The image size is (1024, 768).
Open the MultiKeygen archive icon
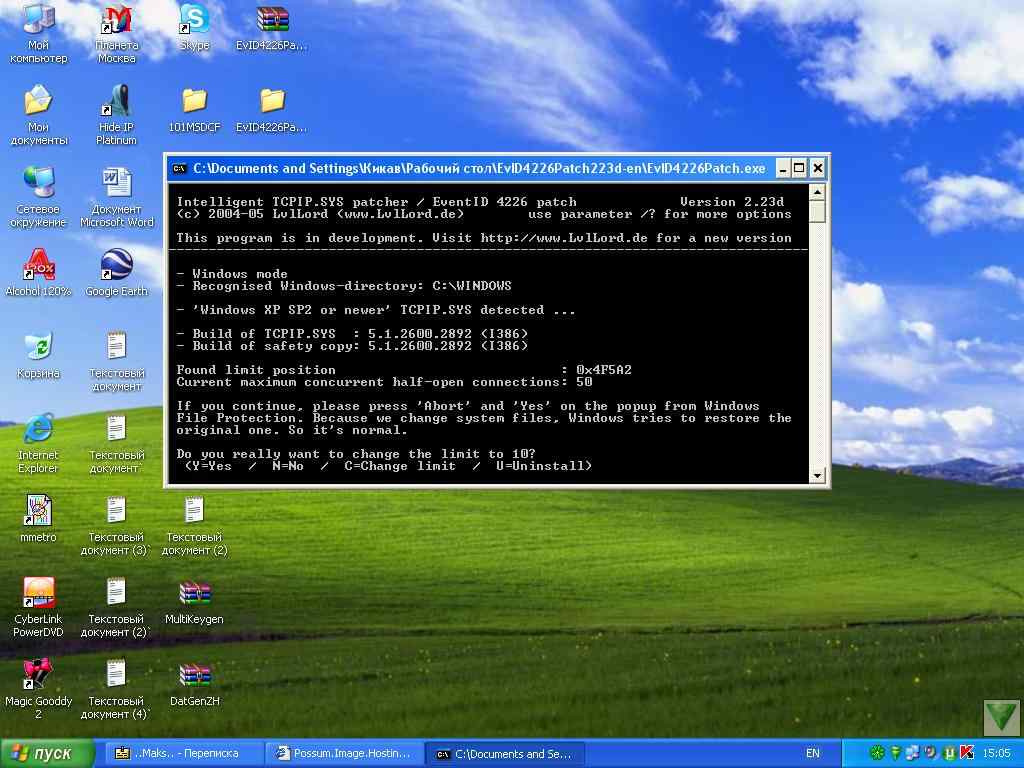(194, 601)
